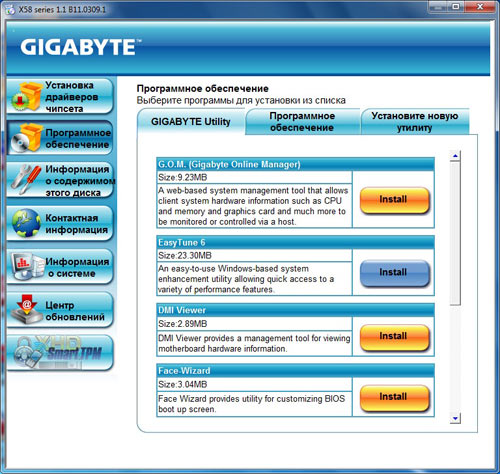Open Контактная информация section
This screenshot has height=474, width=500.
point(60,224)
